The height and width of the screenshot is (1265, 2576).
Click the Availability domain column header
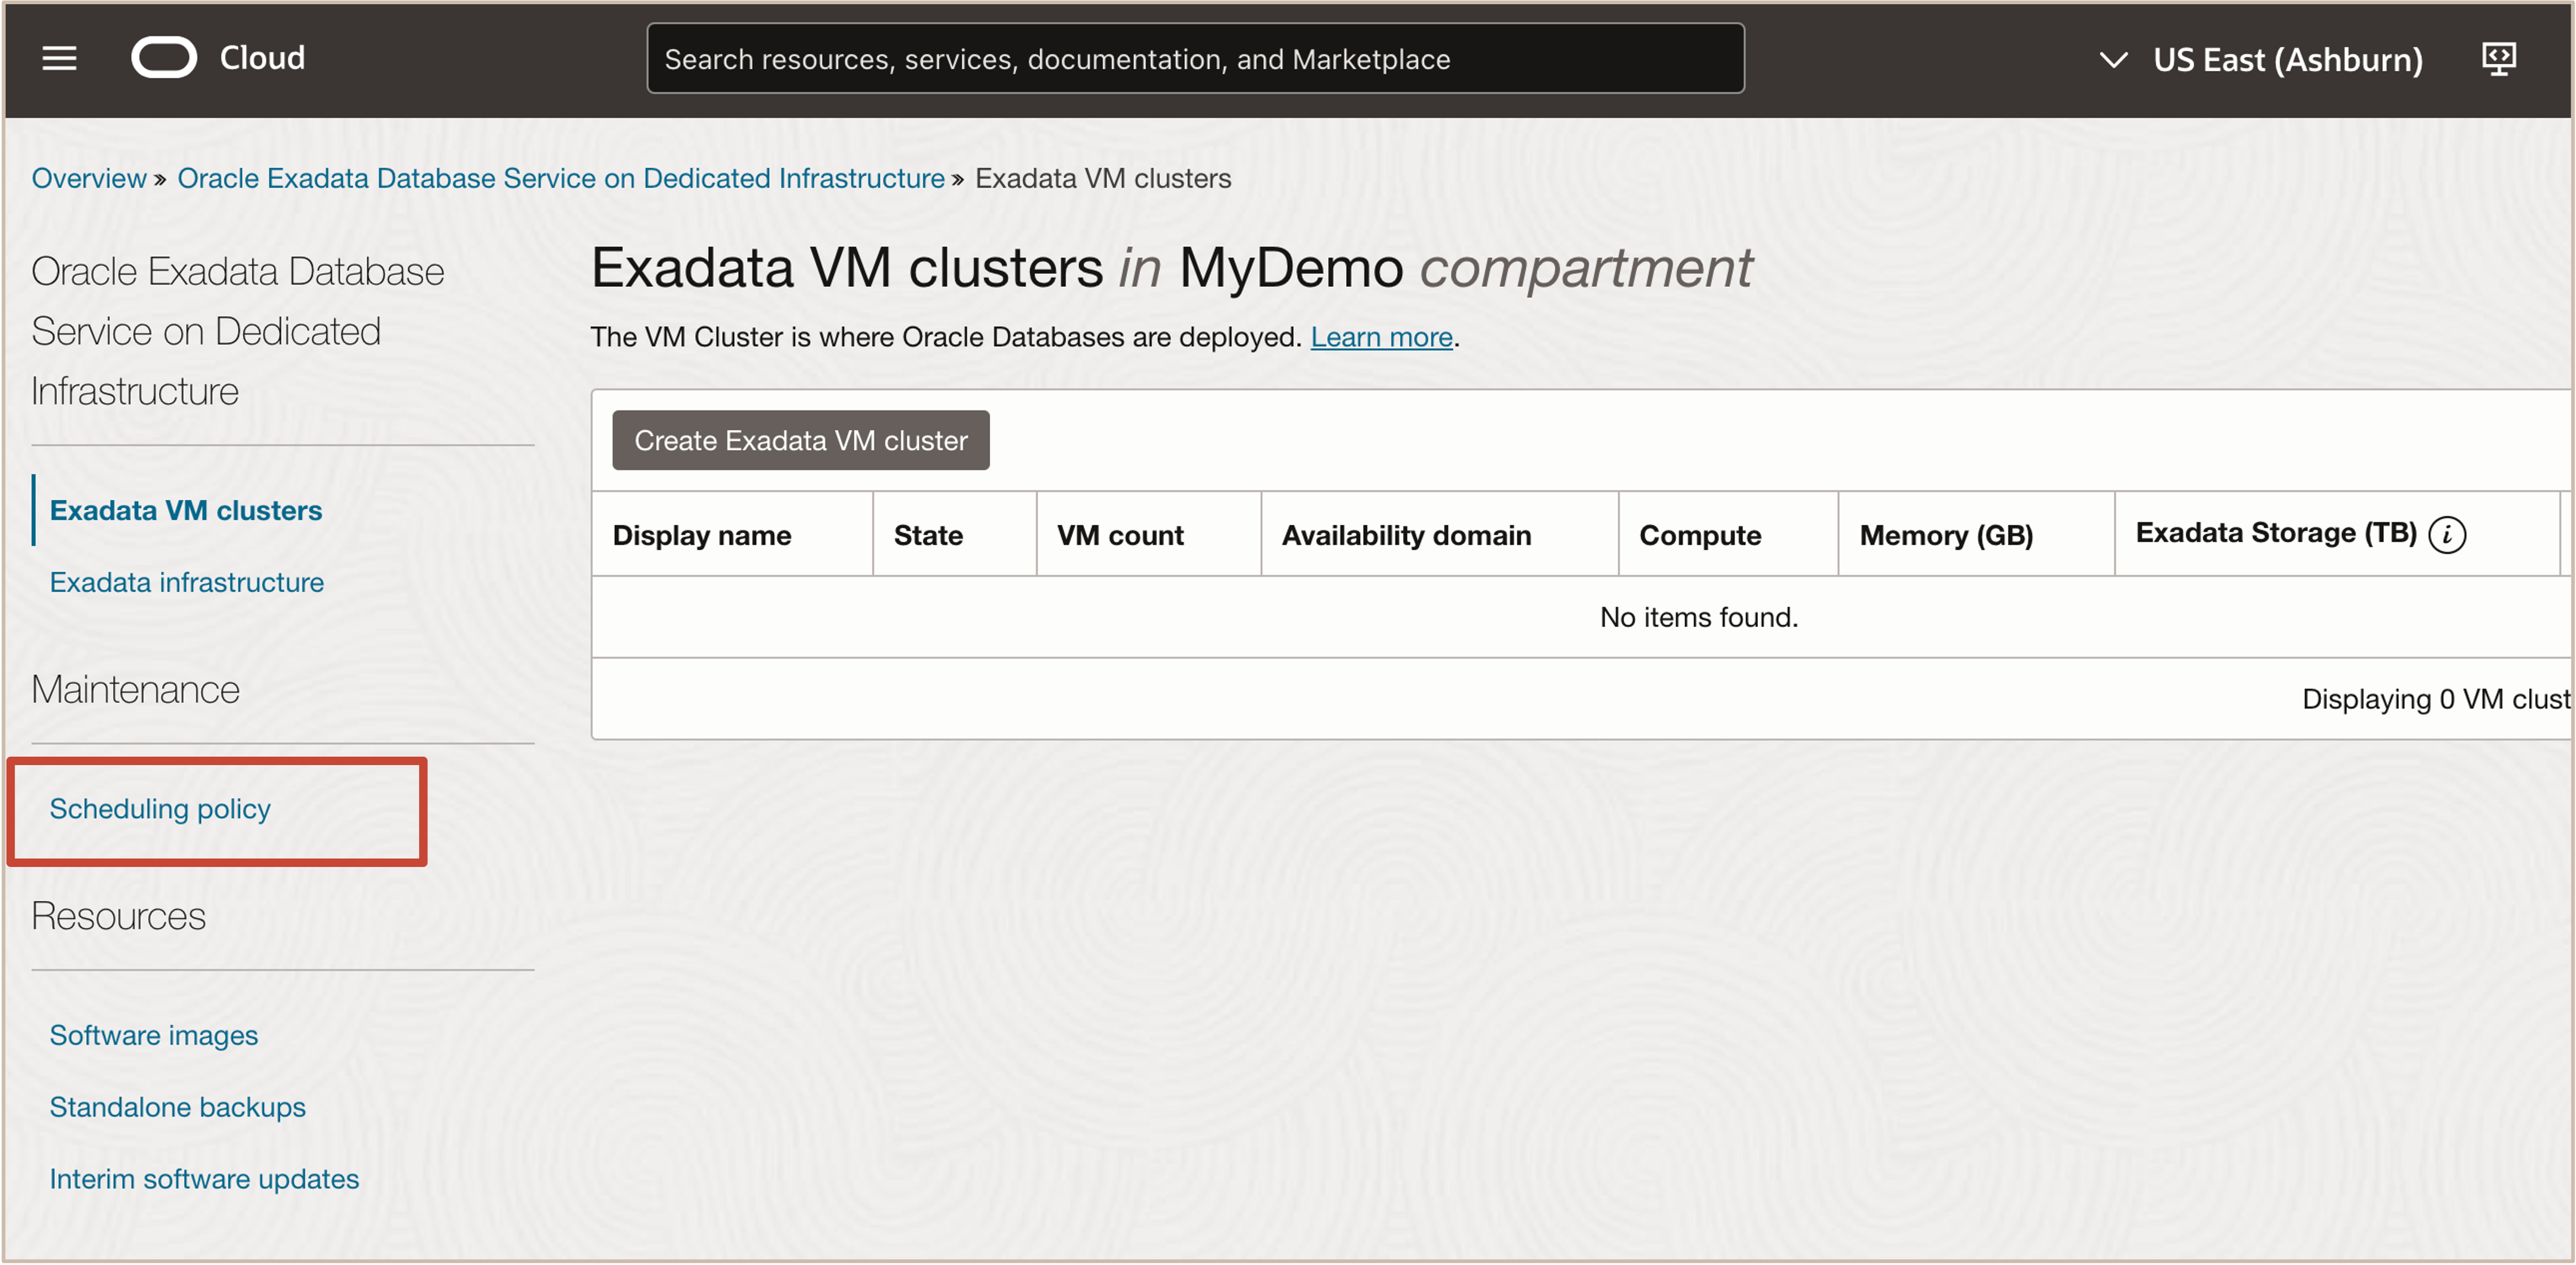1406,535
